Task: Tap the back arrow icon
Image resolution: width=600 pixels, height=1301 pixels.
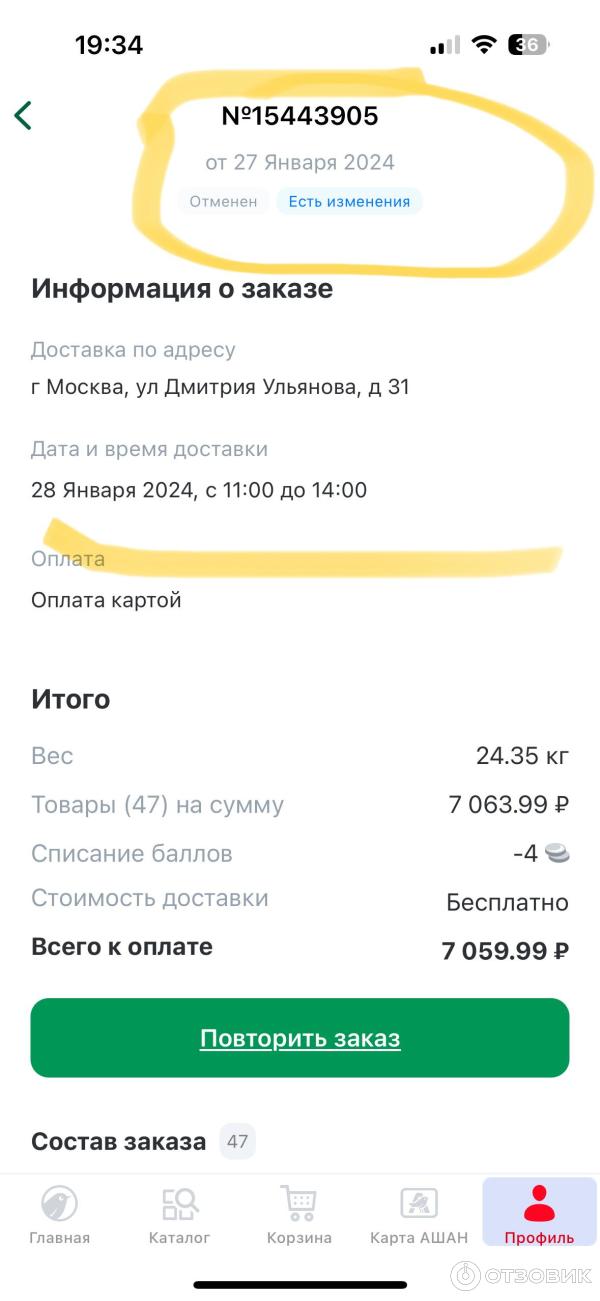Action: [x=23, y=115]
